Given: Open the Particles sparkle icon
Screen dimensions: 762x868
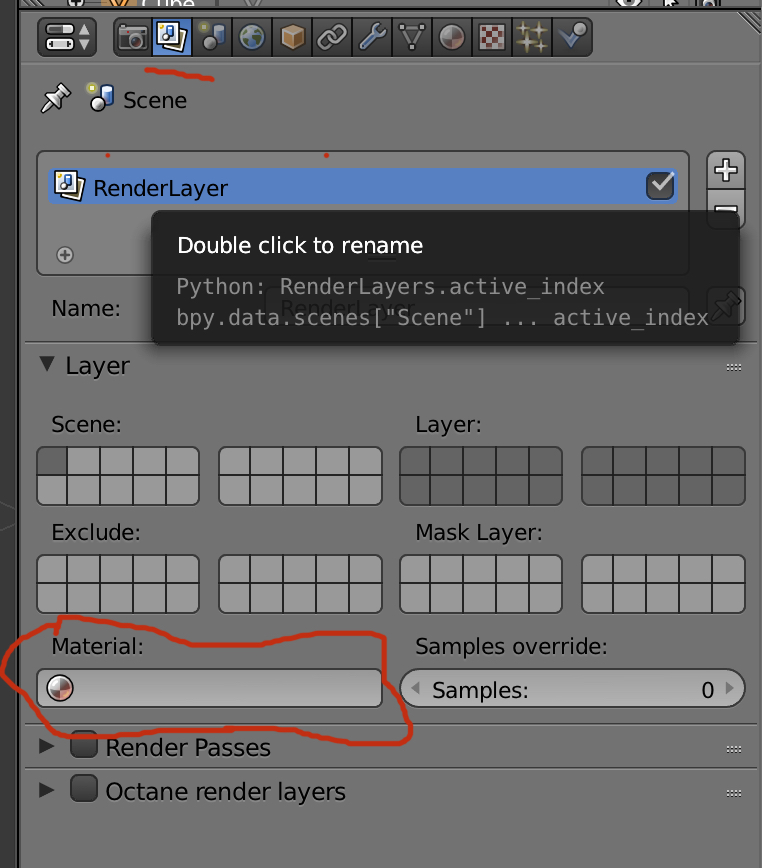Looking at the screenshot, I should (530, 38).
